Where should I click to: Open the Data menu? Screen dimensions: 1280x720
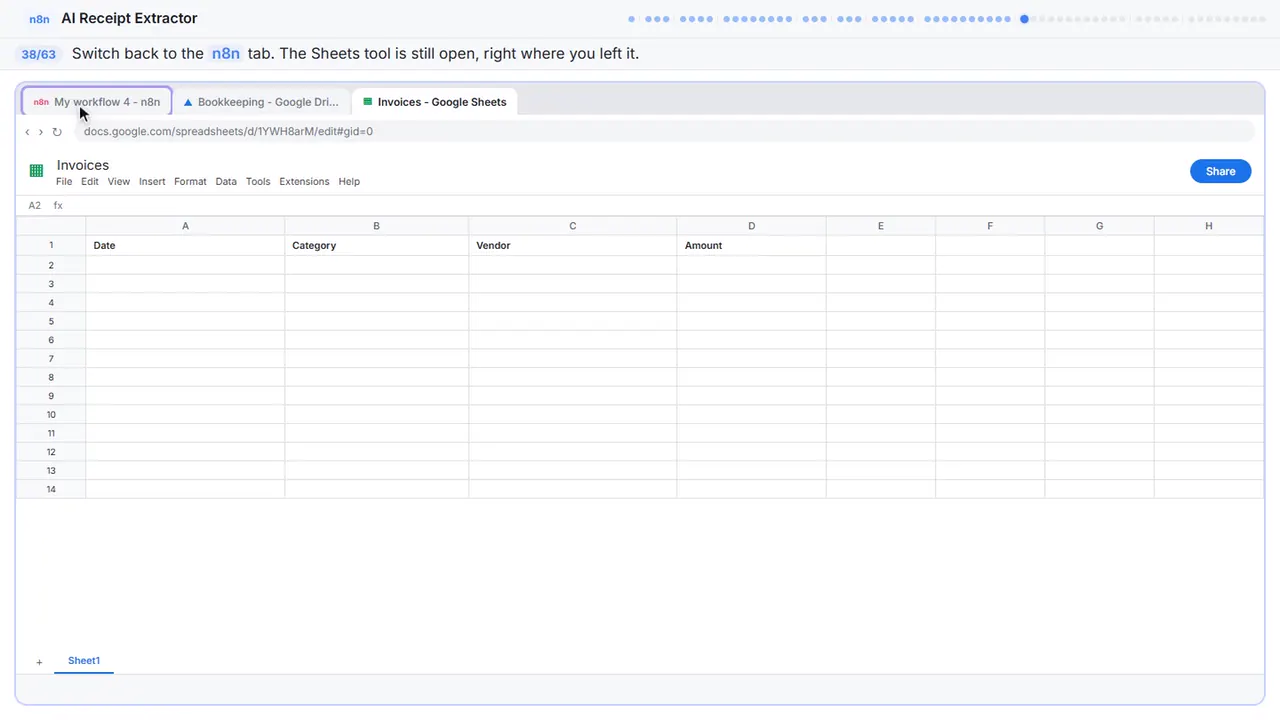[226, 182]
